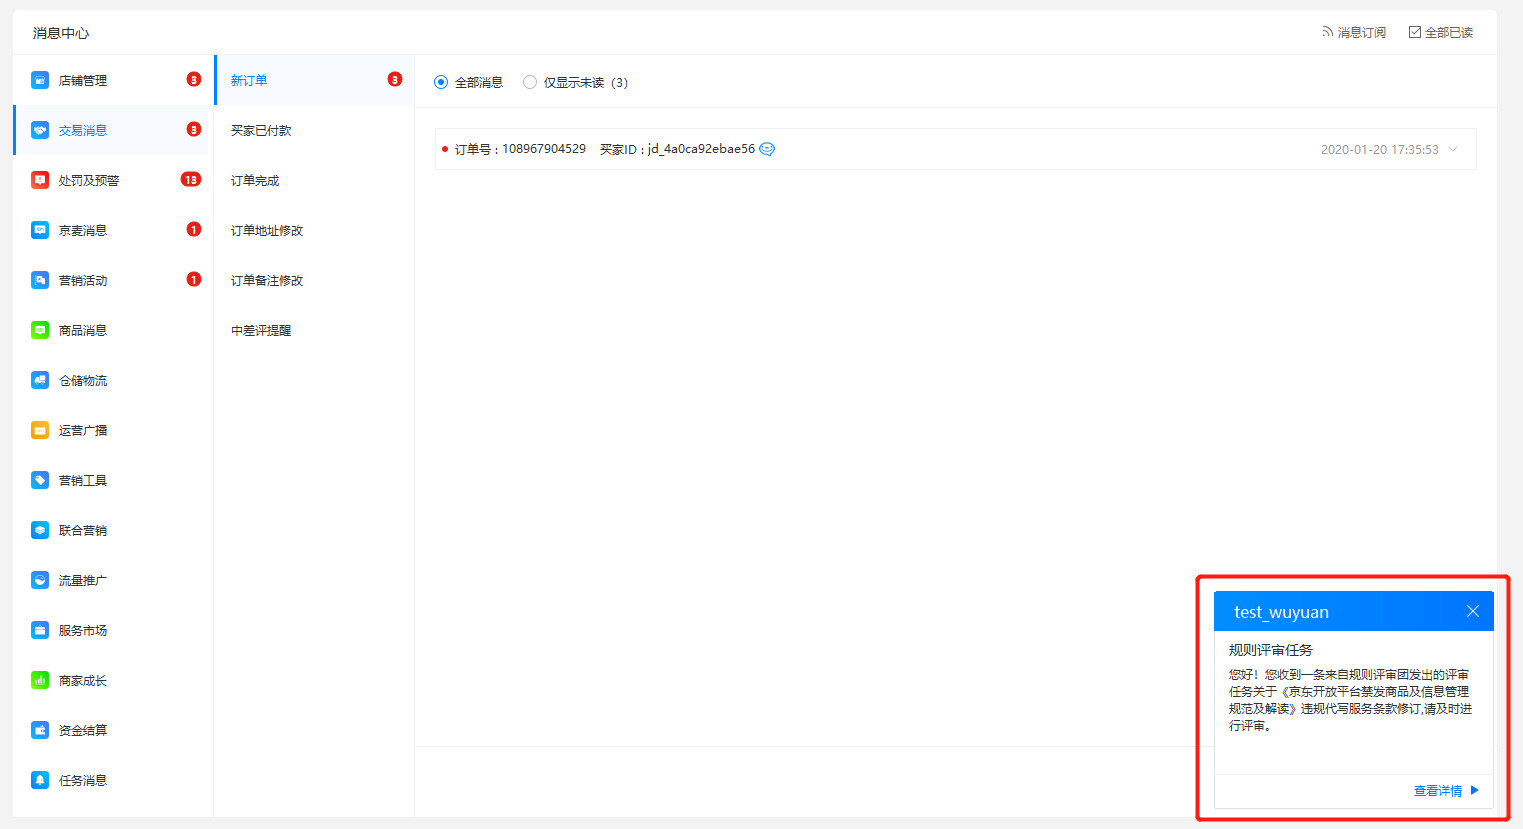Click the 京麦消息 icon in sidebar

point(40,230)
